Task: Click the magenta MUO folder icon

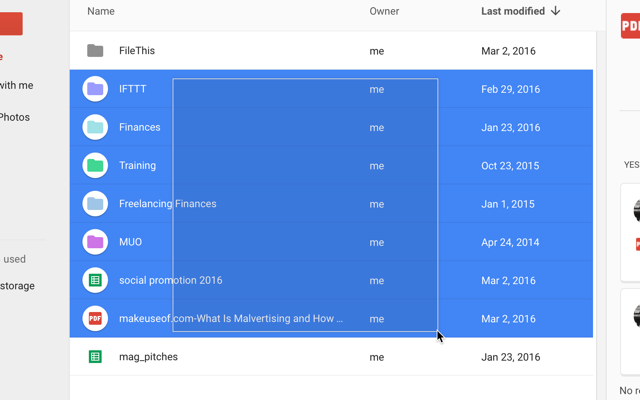Action: tap(95, 242)
